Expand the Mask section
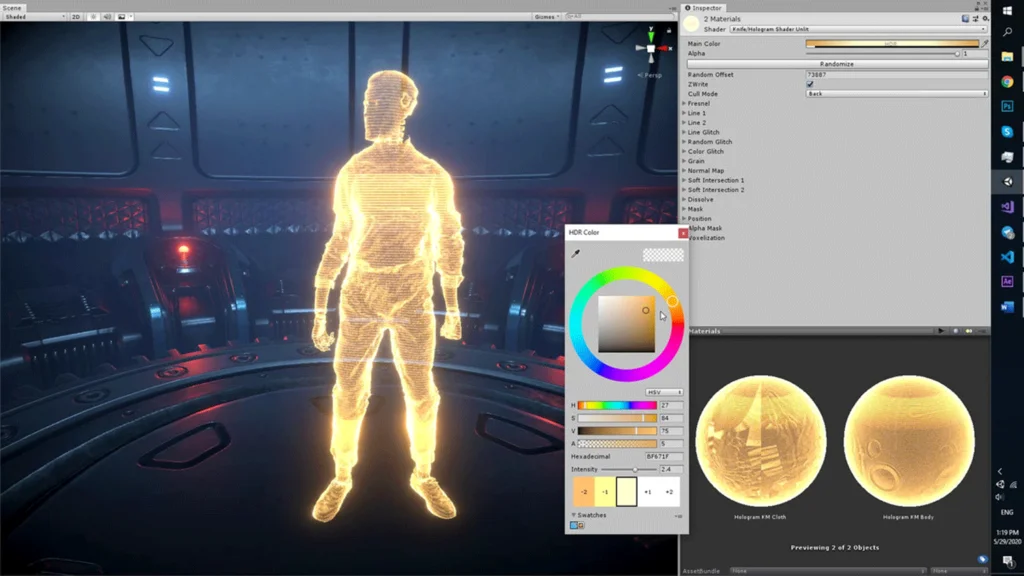The image size is (1024, 576). (x=694, y=209)
